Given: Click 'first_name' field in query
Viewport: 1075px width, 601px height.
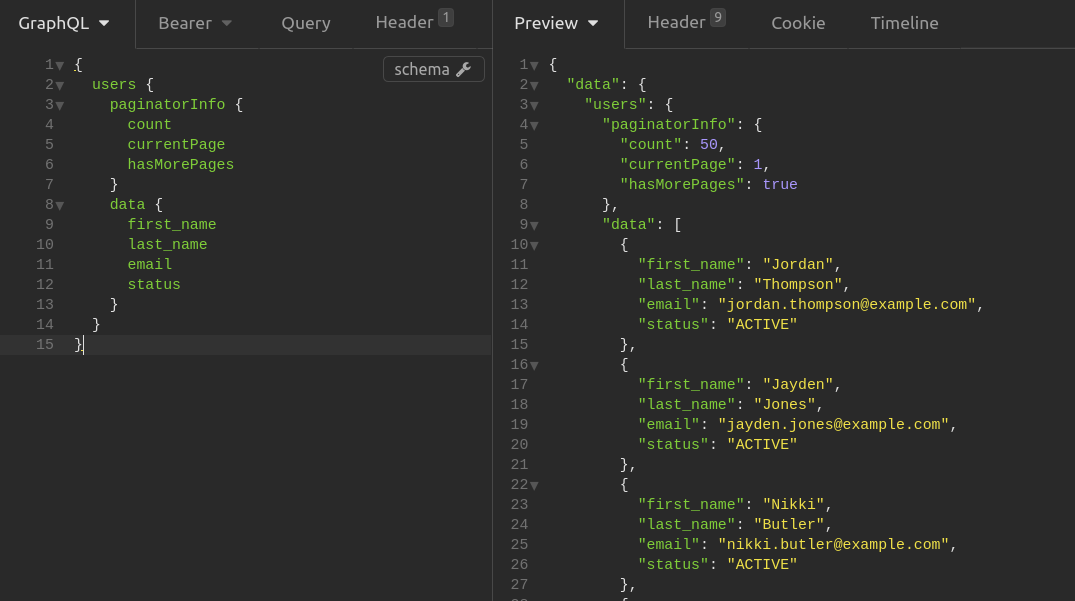Looking at the screenshot, I should [x=171, y=225].
